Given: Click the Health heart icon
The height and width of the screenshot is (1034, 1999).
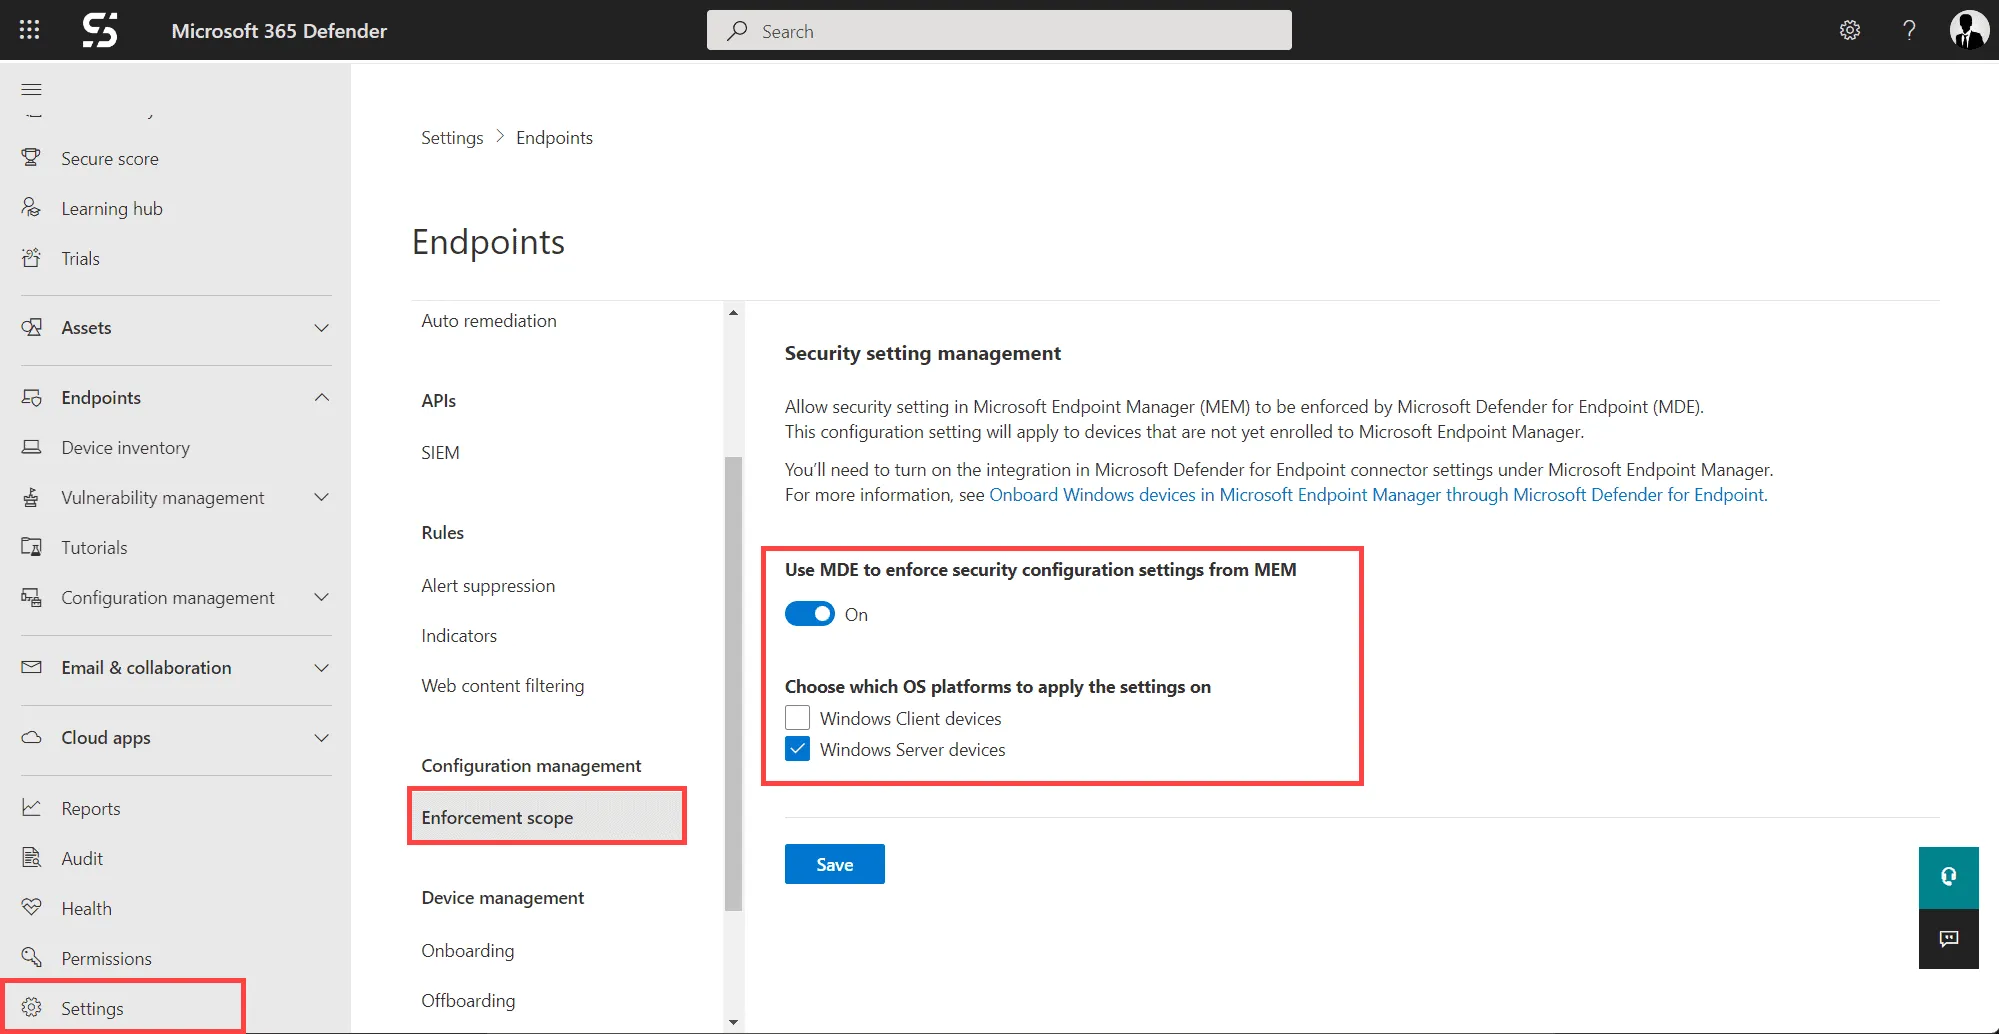Looking at the screenshot, I should click(x=32, y=907).
